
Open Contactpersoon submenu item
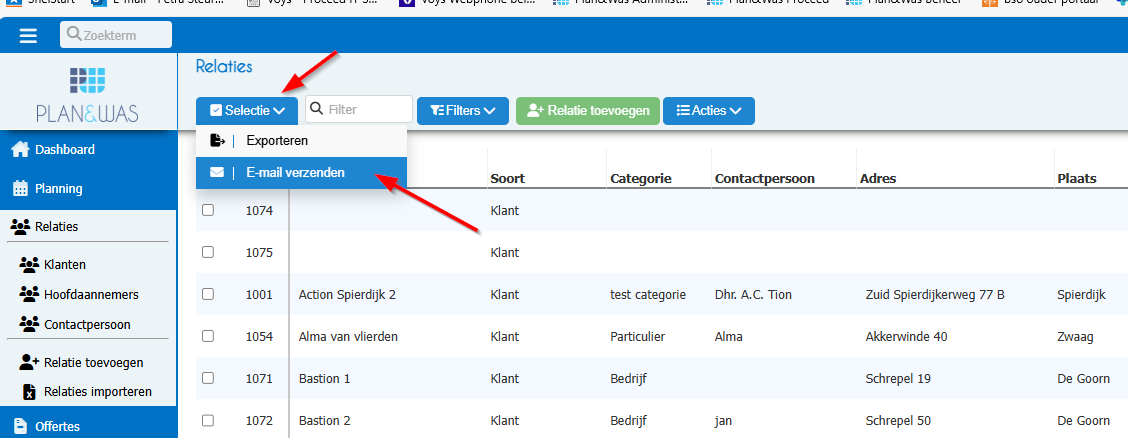pyautogui.click(x=87, y=324)
